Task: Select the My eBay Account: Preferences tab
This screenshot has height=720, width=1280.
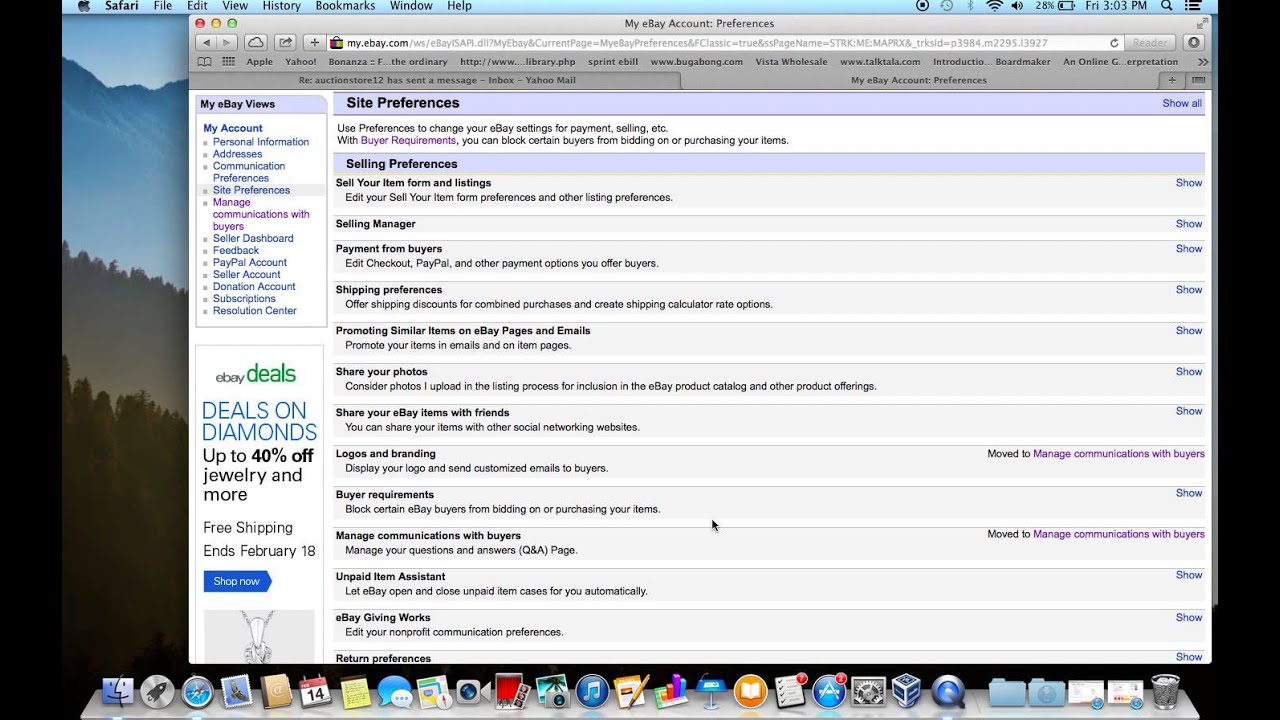Action: pyautogui.click(x=918, y=80)
